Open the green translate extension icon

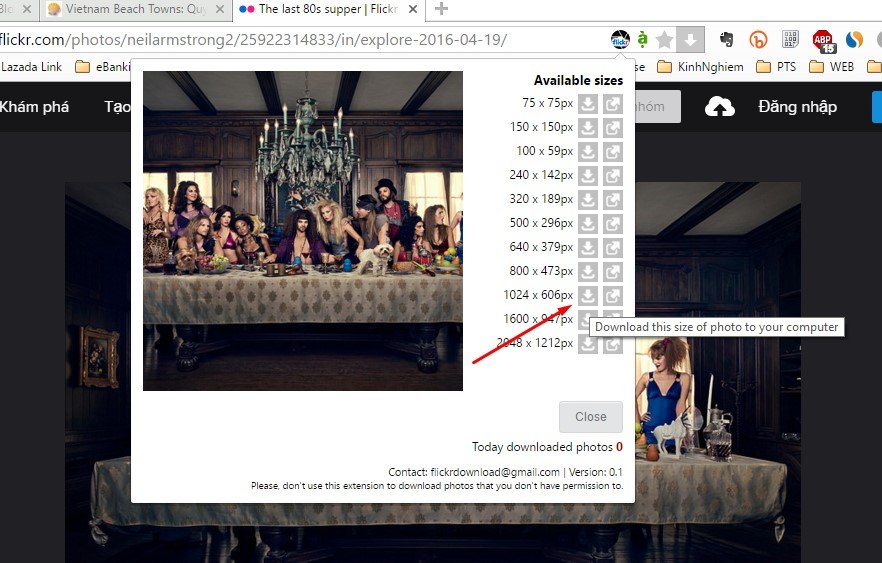coord(642,39)
